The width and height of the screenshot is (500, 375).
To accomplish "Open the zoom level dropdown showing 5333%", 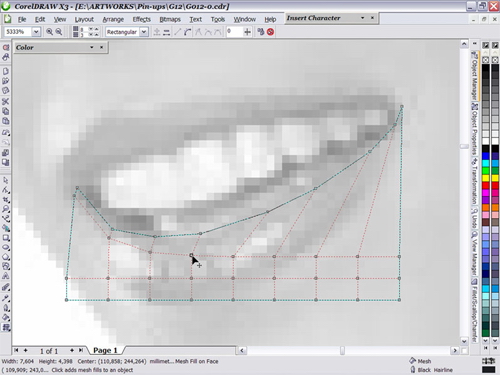I will [36, 32].
